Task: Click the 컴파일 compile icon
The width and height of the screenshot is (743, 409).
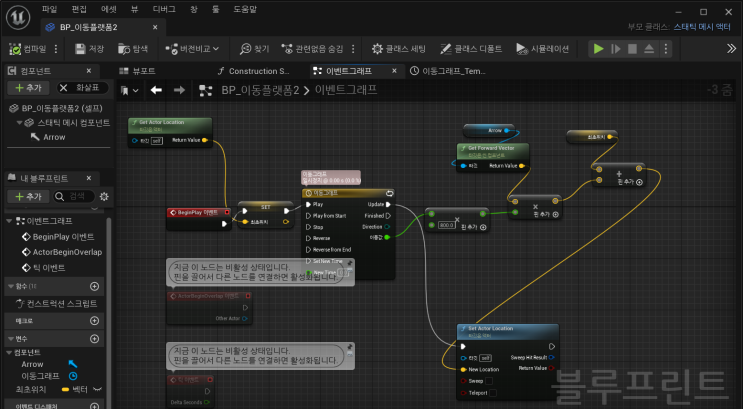Action: click(15, 49)
